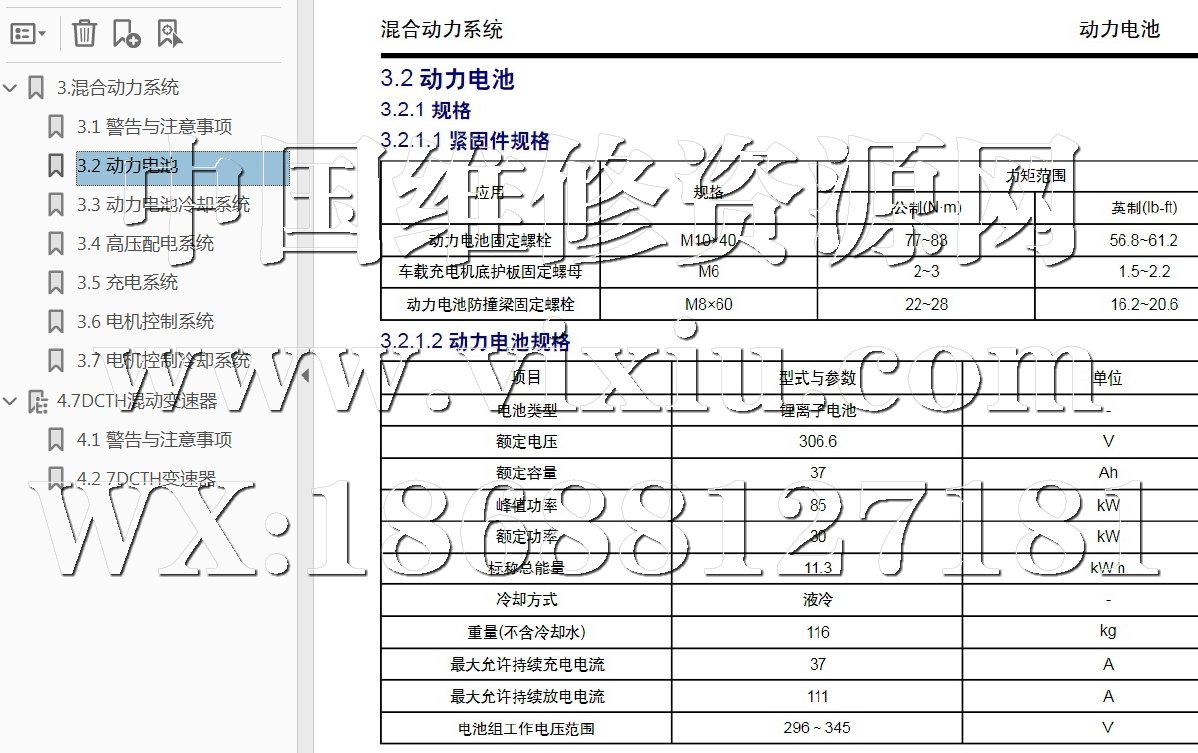Collapse the 4.7DCTH混动变速器 bookmark section
Screen dimensions: 1198x753
pyautogui.click(x=11, y=402)
